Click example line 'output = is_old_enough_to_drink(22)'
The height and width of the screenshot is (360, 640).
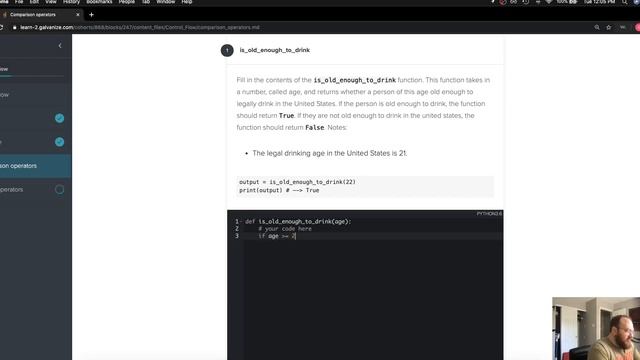click(297, 182)
